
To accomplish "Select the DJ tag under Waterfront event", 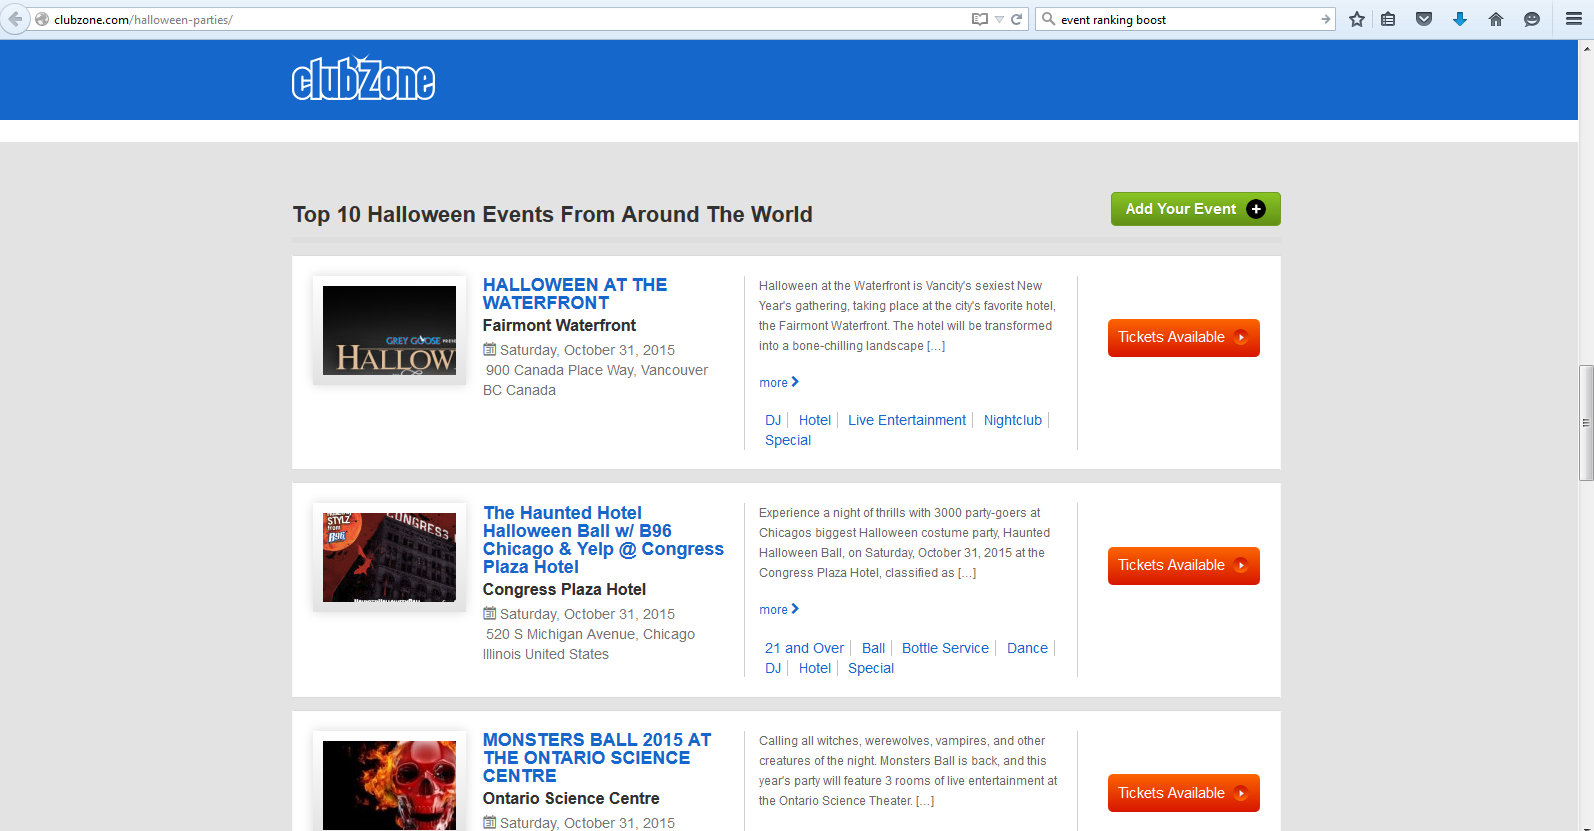I will tap(773, 420).
